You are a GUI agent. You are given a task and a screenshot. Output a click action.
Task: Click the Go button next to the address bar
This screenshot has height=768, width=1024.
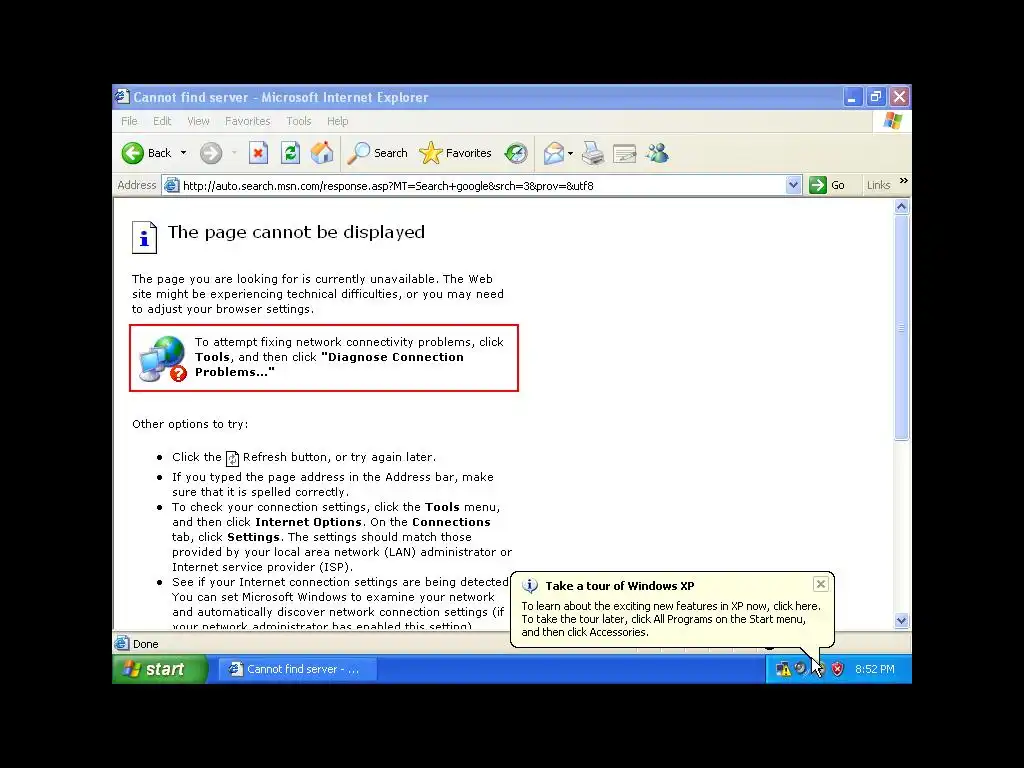[827, 185]
